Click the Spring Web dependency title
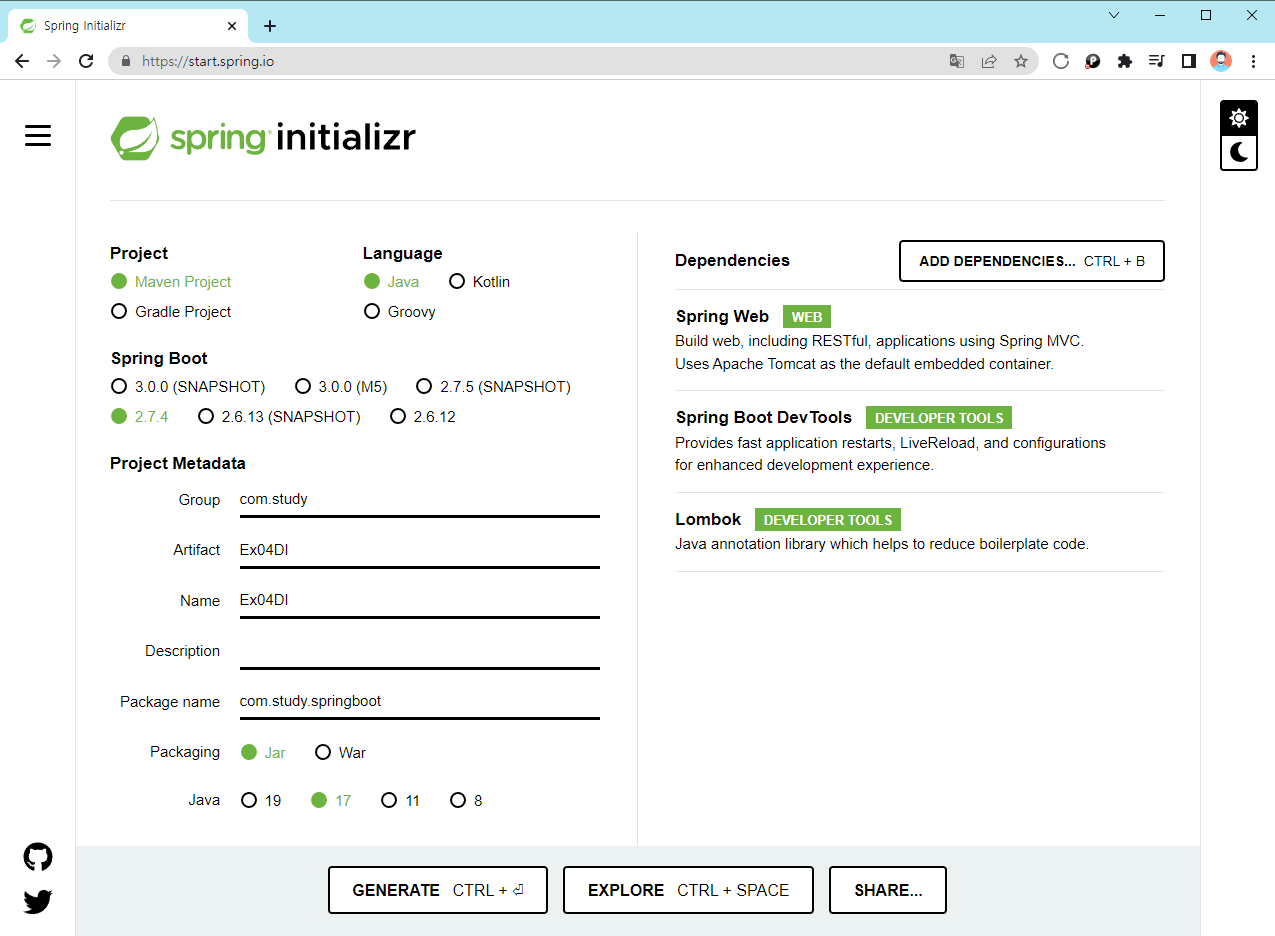 coord(722,317)
